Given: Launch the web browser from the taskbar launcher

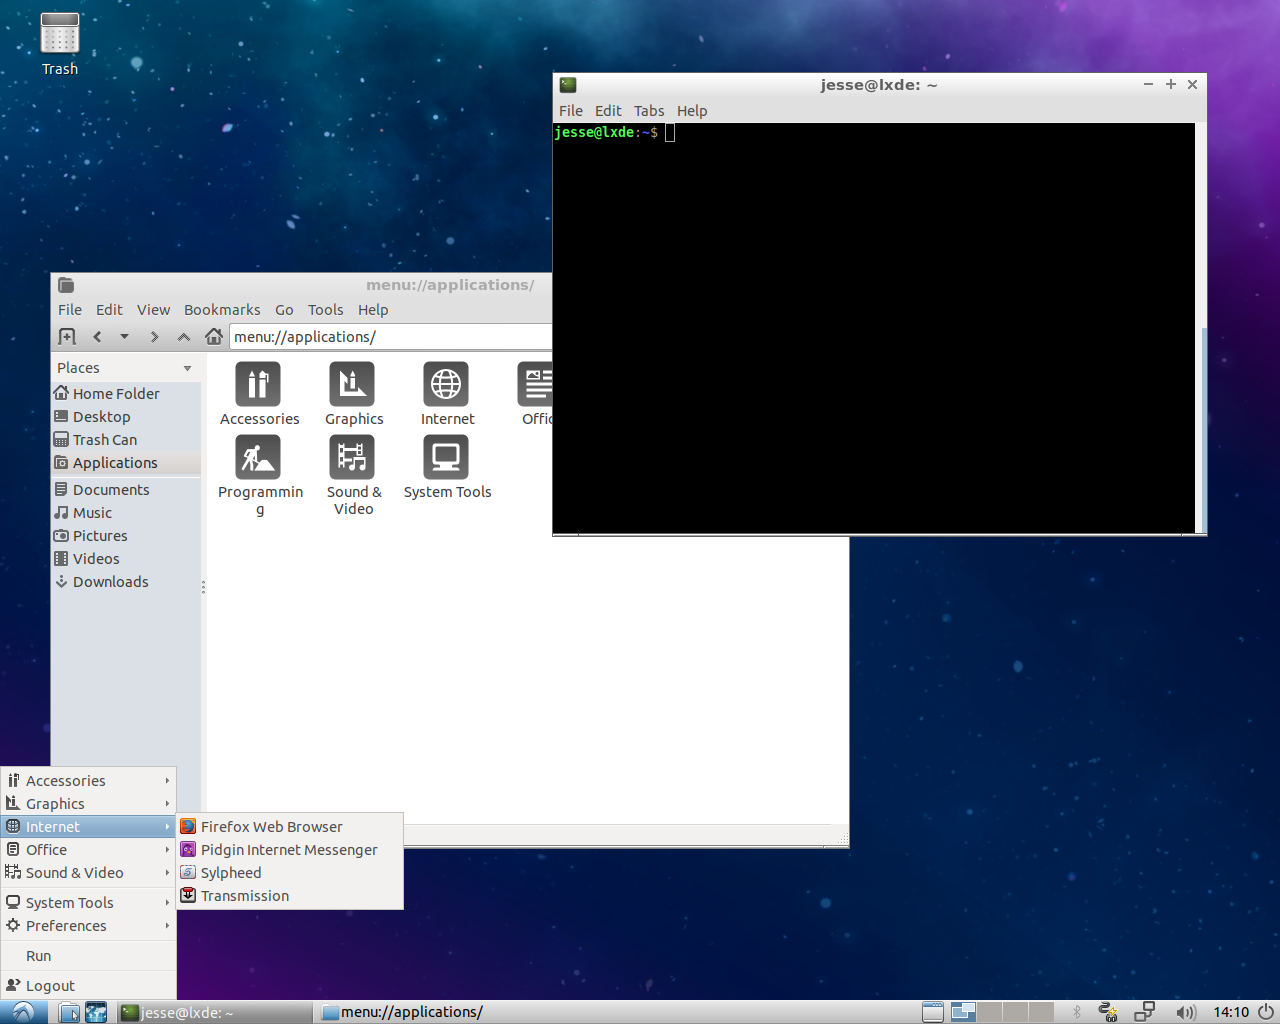Looking at the screenshot, I should click(x=96, y=1013).
